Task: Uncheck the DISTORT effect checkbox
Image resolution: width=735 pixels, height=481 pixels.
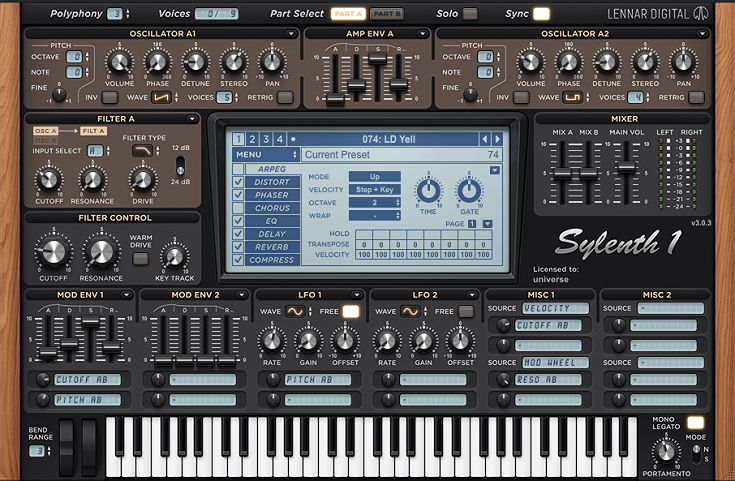Action: point(238,182)
